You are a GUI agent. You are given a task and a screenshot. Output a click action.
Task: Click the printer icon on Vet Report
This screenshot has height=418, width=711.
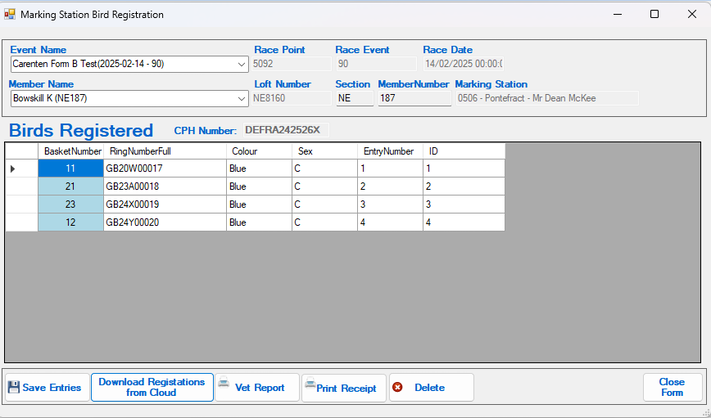224,383
